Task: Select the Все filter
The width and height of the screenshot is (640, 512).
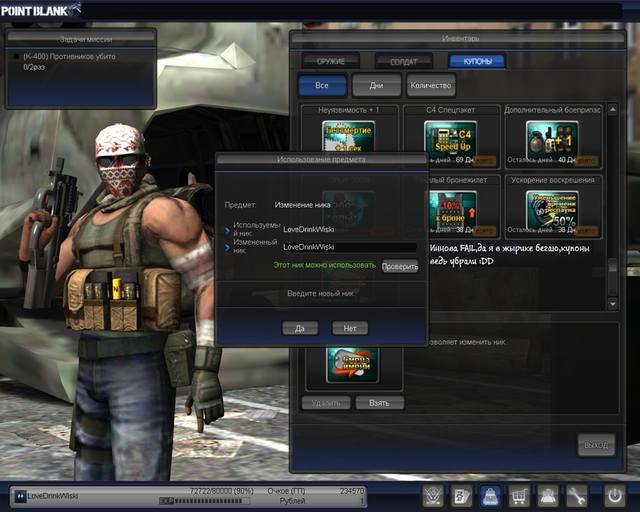Action: coord(322,85)
